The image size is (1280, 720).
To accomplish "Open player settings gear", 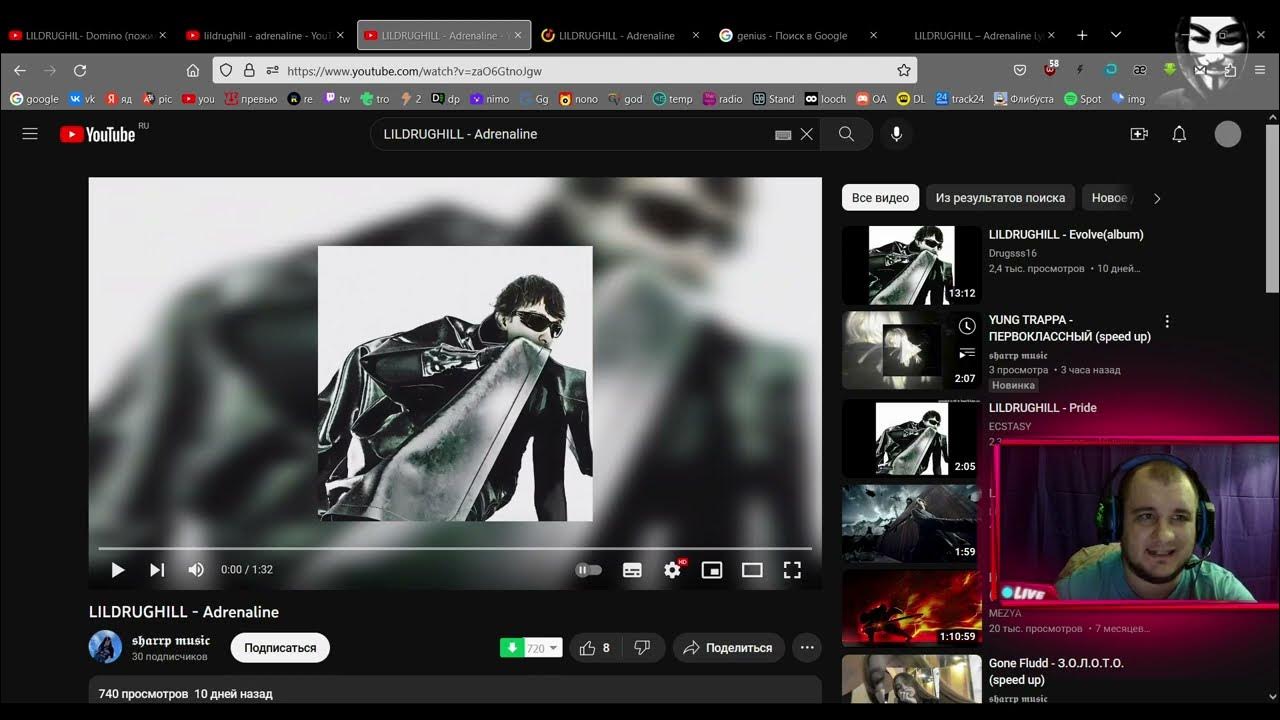I will [672, 570].
